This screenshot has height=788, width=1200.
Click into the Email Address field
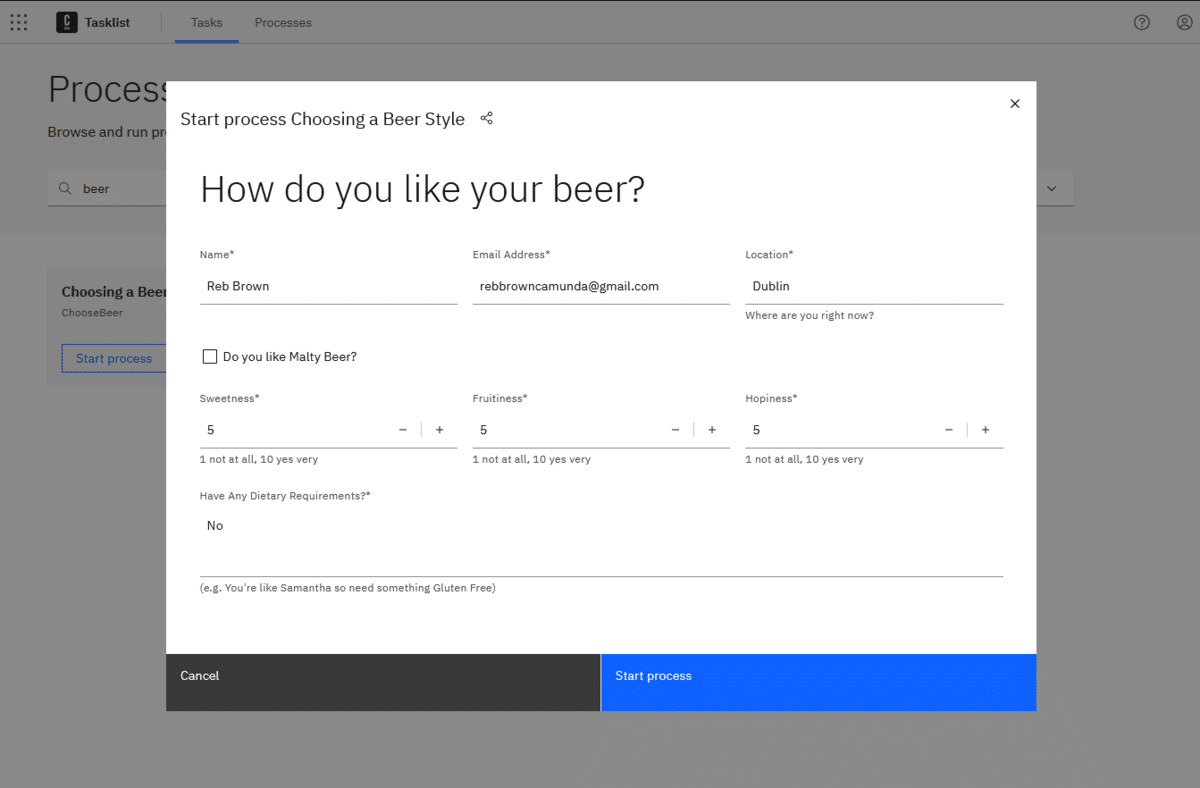(x=601, y=286)
